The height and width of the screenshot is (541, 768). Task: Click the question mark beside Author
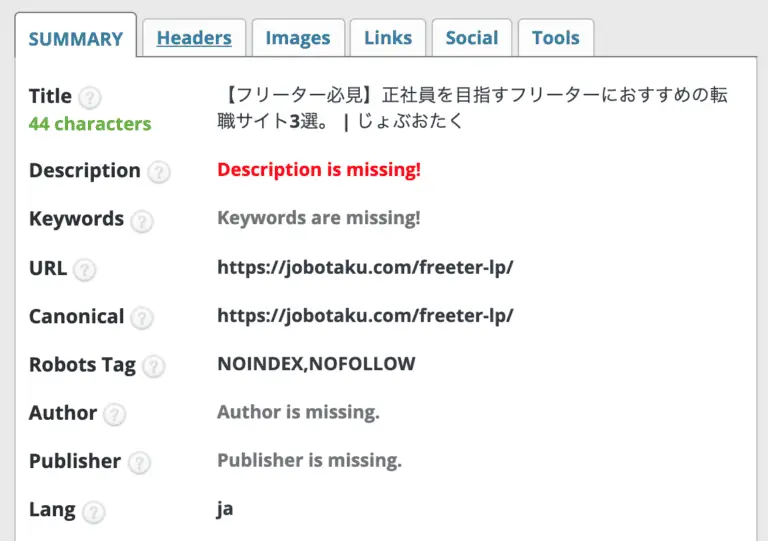tap(115, 414)
